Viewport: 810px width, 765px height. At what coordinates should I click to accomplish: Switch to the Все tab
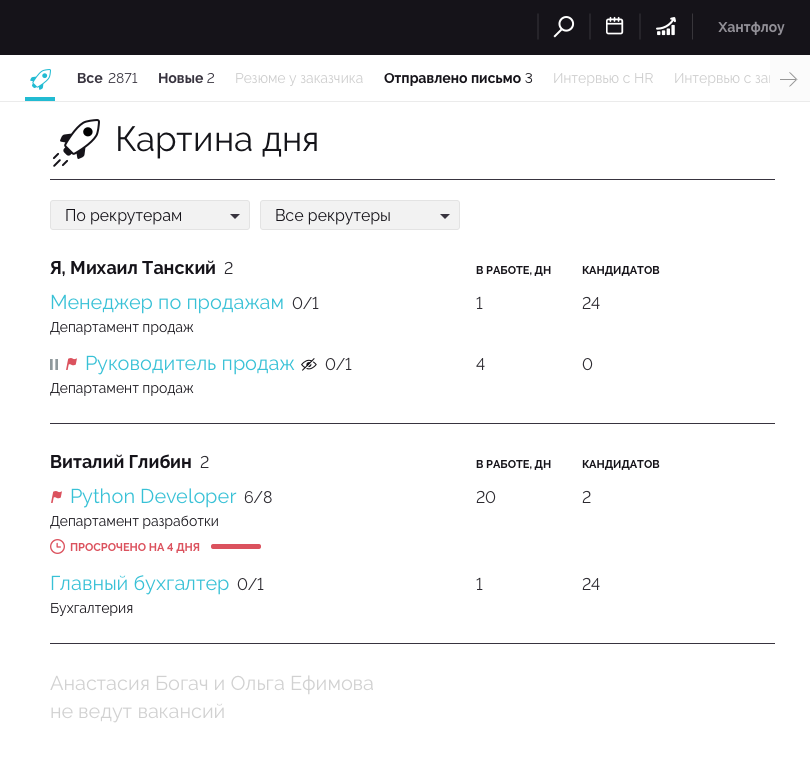88,77
